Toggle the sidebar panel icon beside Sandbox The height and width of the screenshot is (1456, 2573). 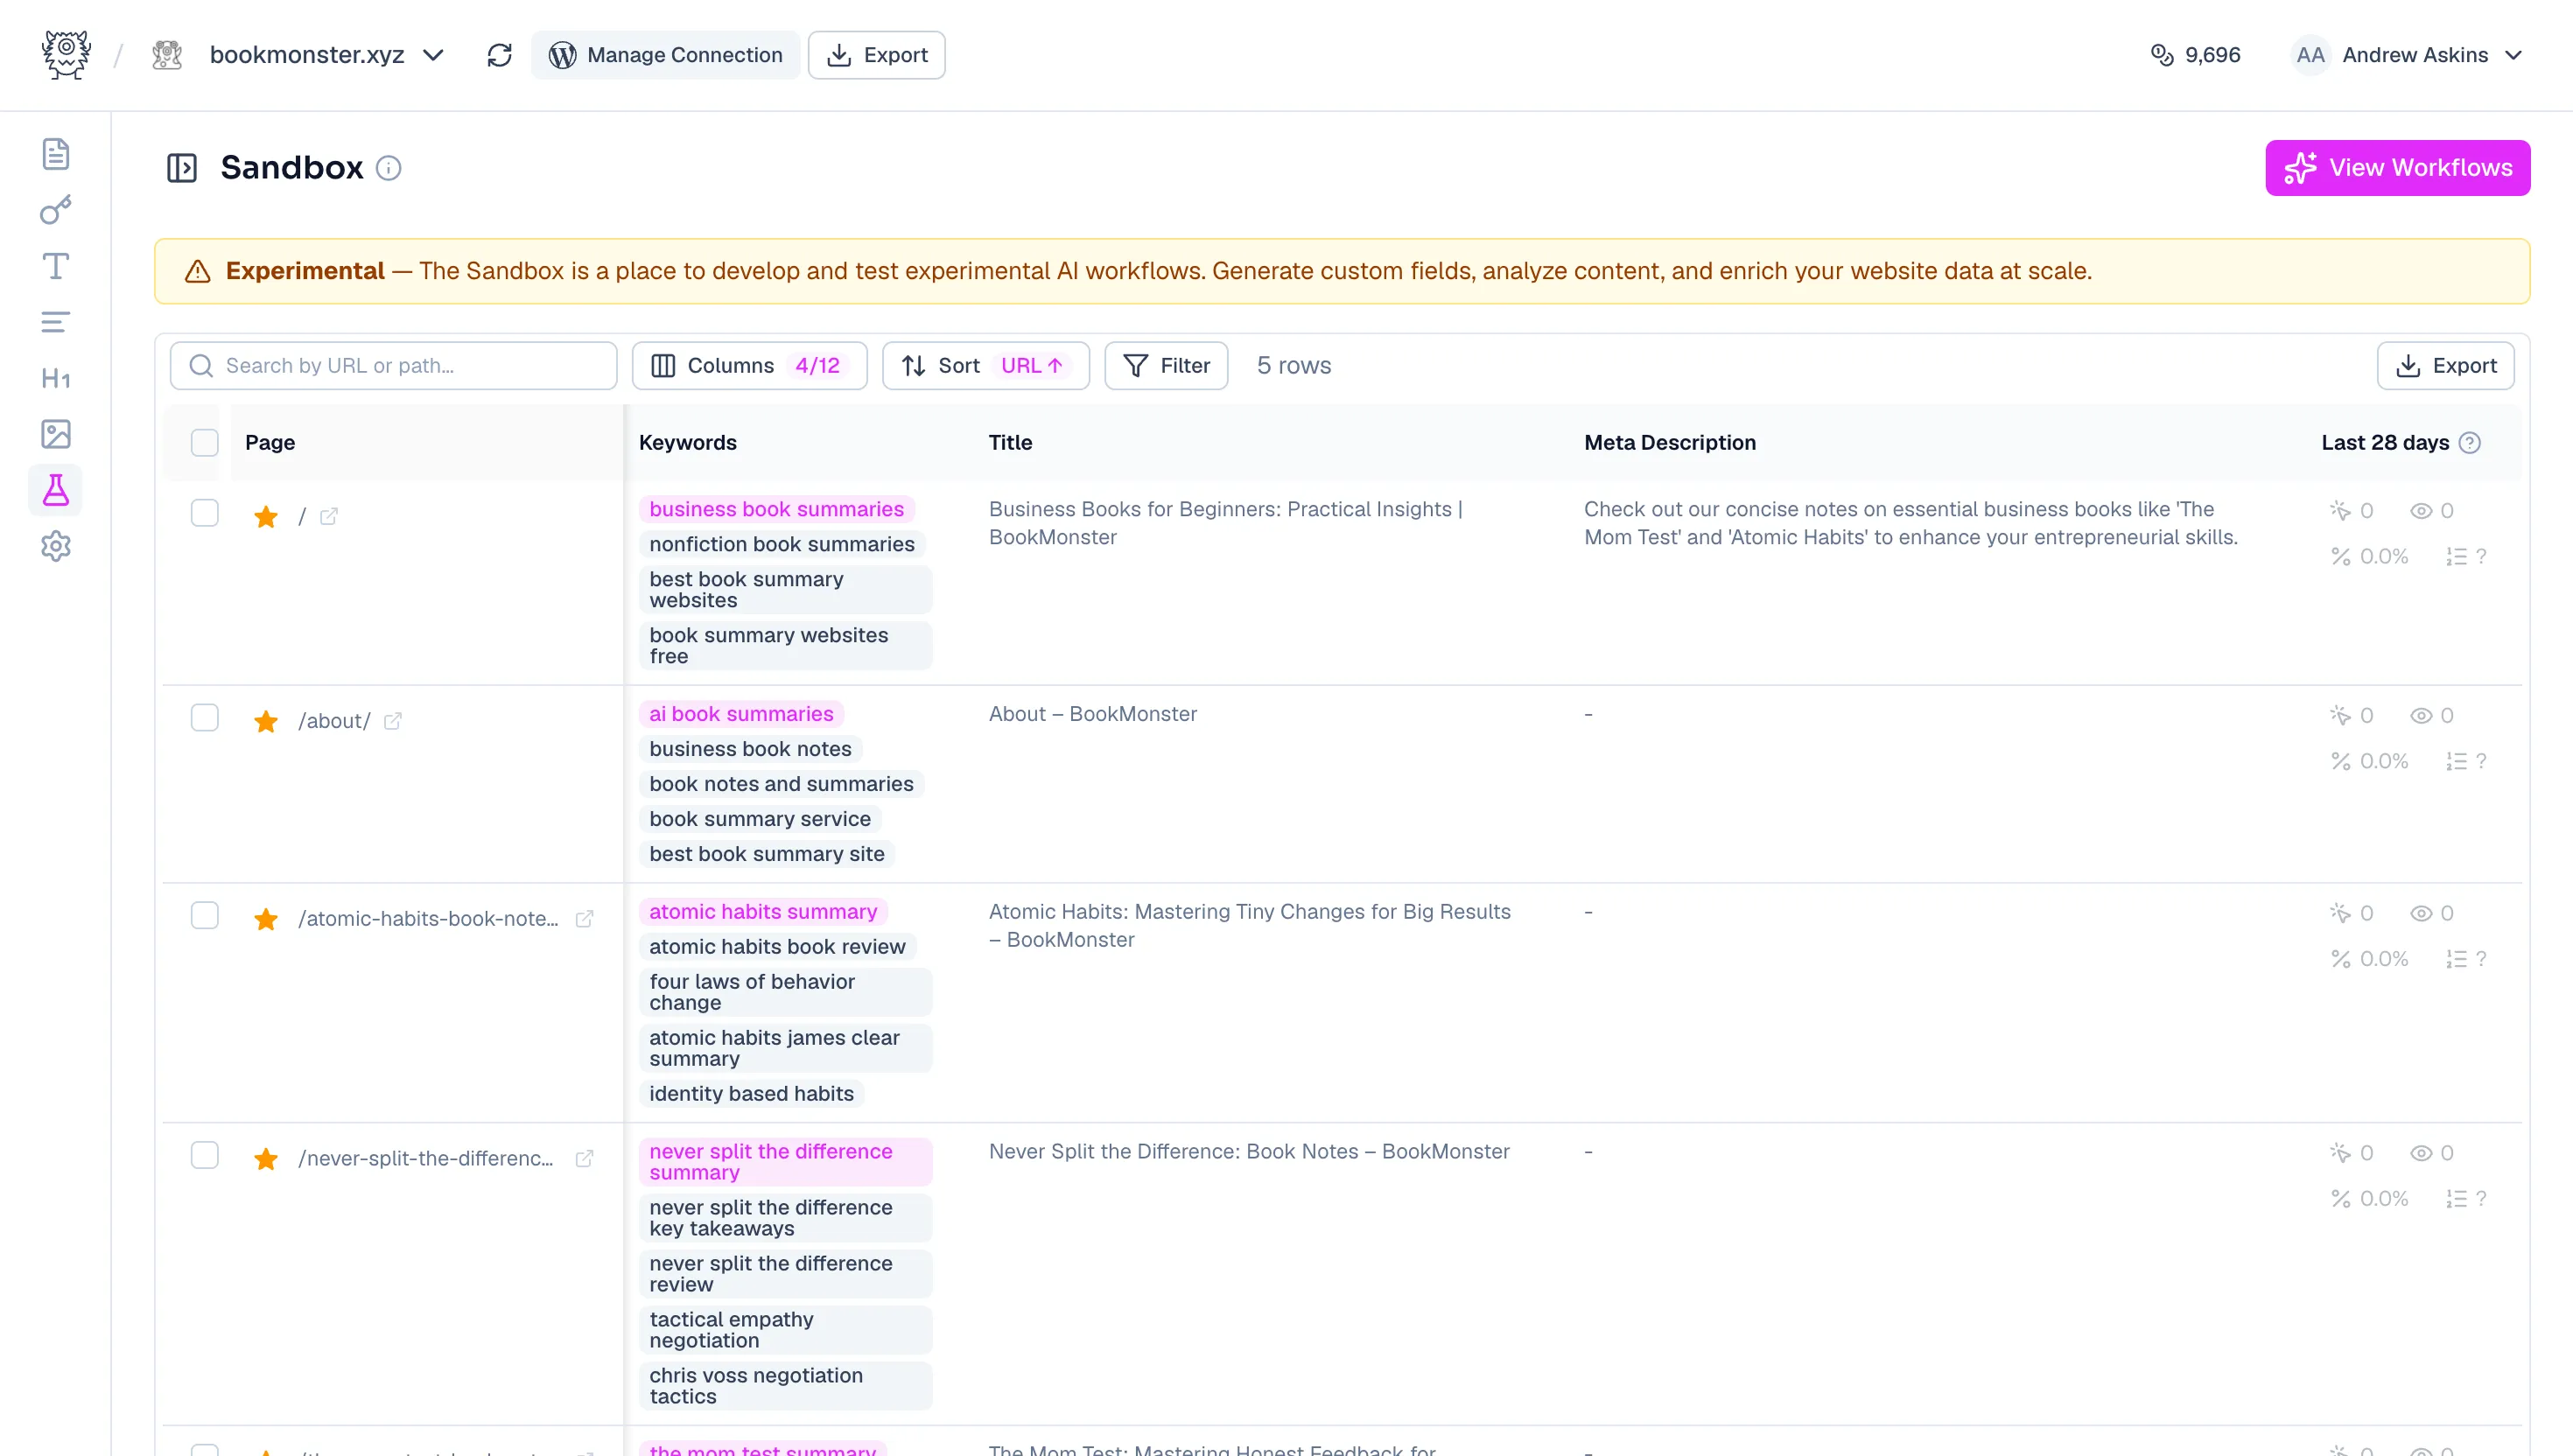pyautogui.click(x=182, y=168)
